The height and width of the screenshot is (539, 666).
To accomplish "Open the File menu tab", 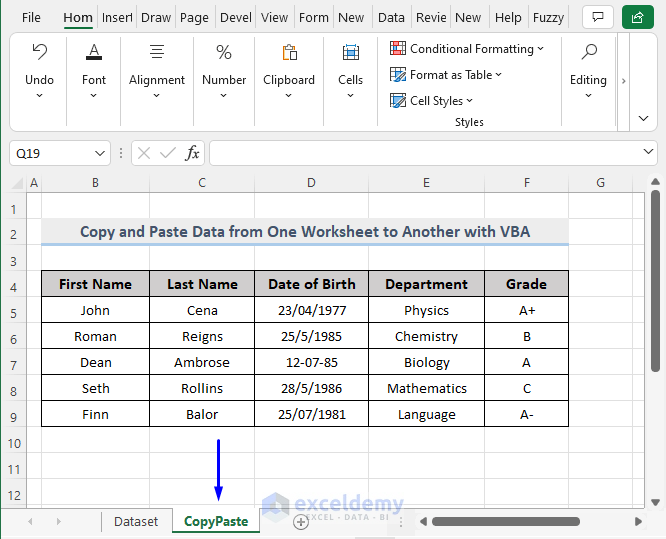I will 31,17.
